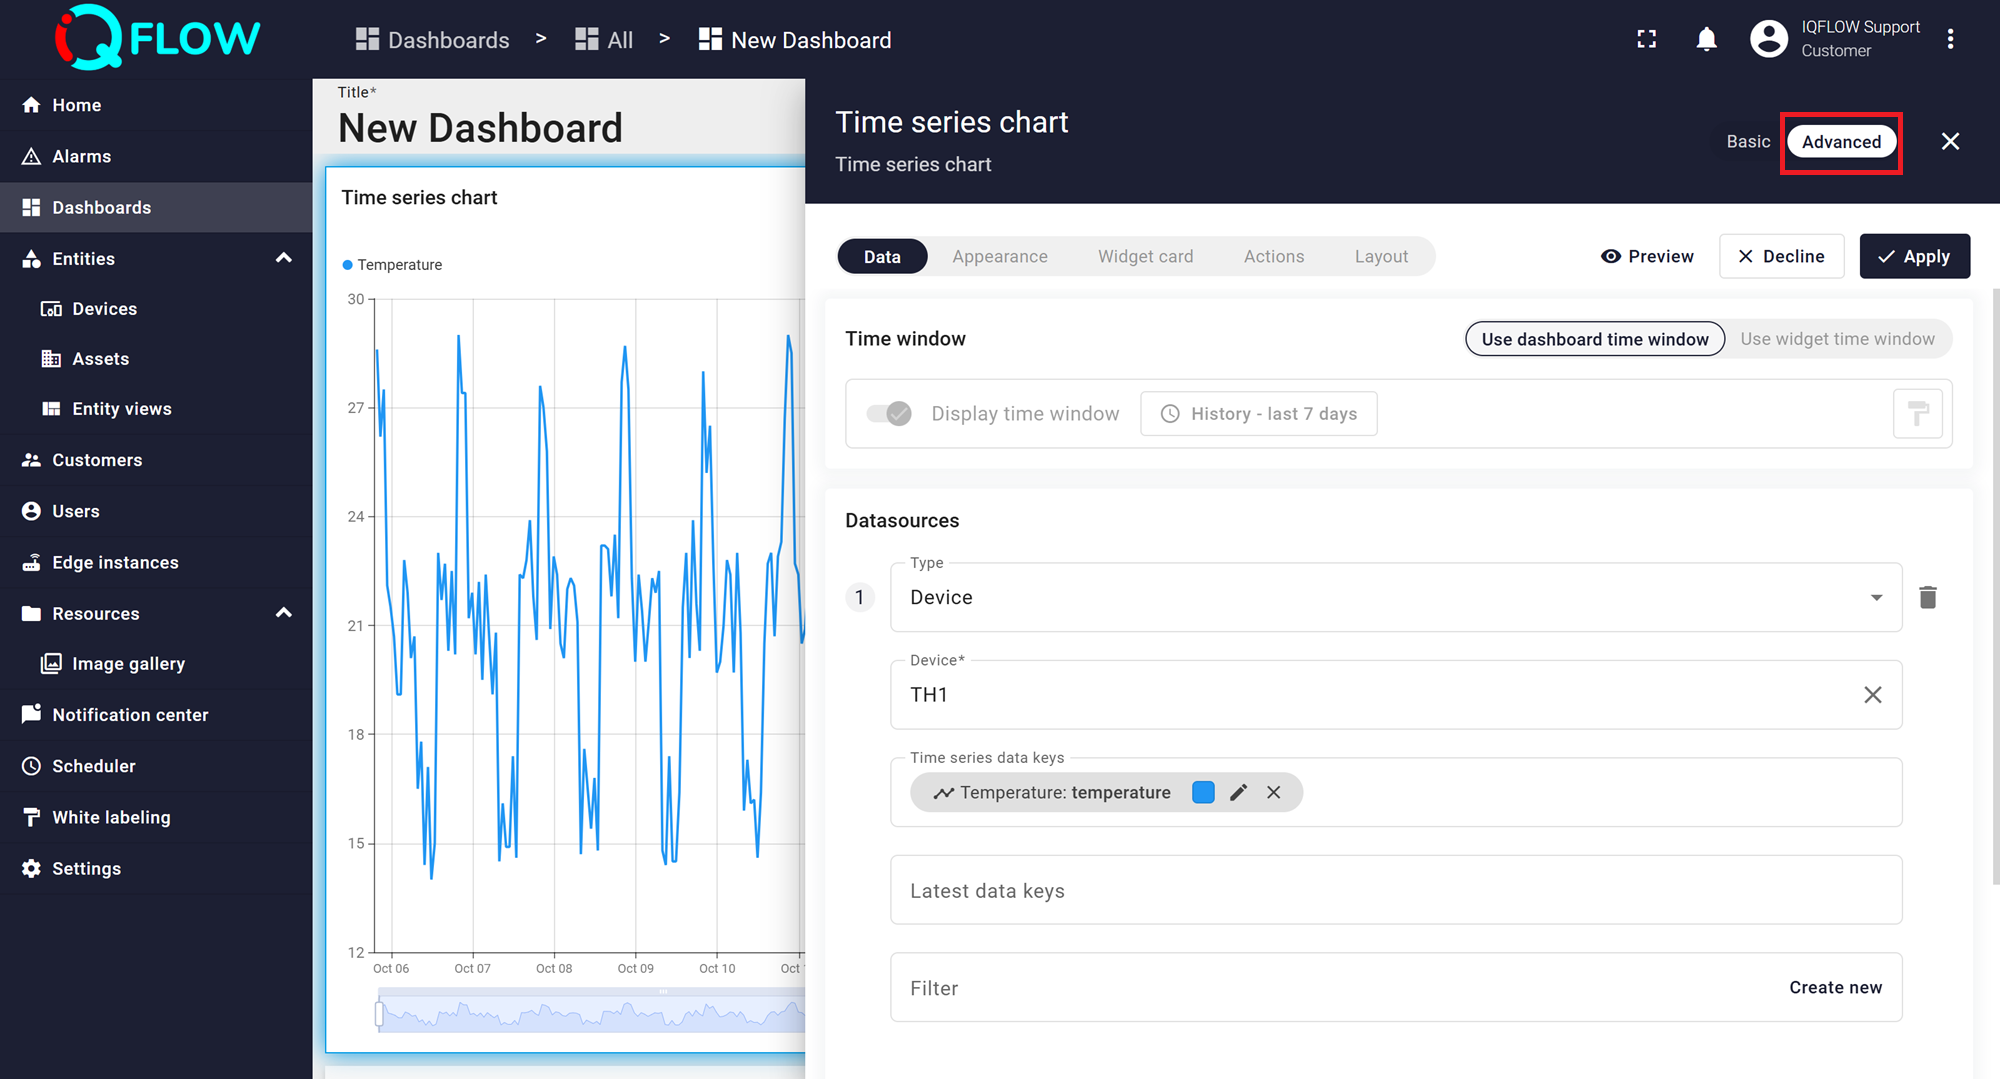This screenshot has width=2000, height=1079.
Task: Switch to the Appearance tab
Action: (999, 257)
